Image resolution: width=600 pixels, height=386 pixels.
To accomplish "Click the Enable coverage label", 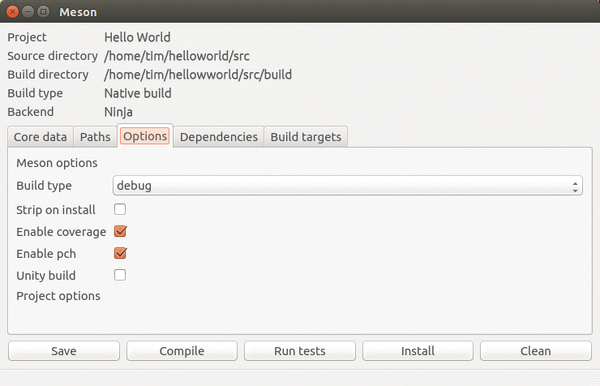I will point(61,231).
